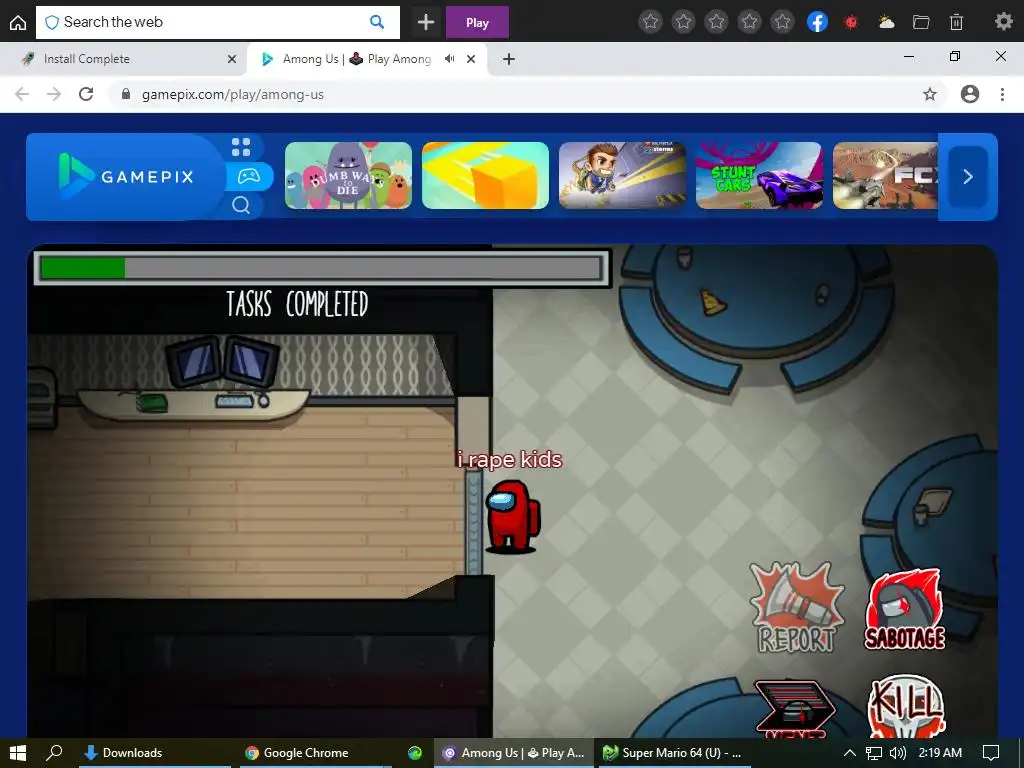Click the 2:19 AM clock
The image size is (1024, 768).
click(x=940, y=753)
